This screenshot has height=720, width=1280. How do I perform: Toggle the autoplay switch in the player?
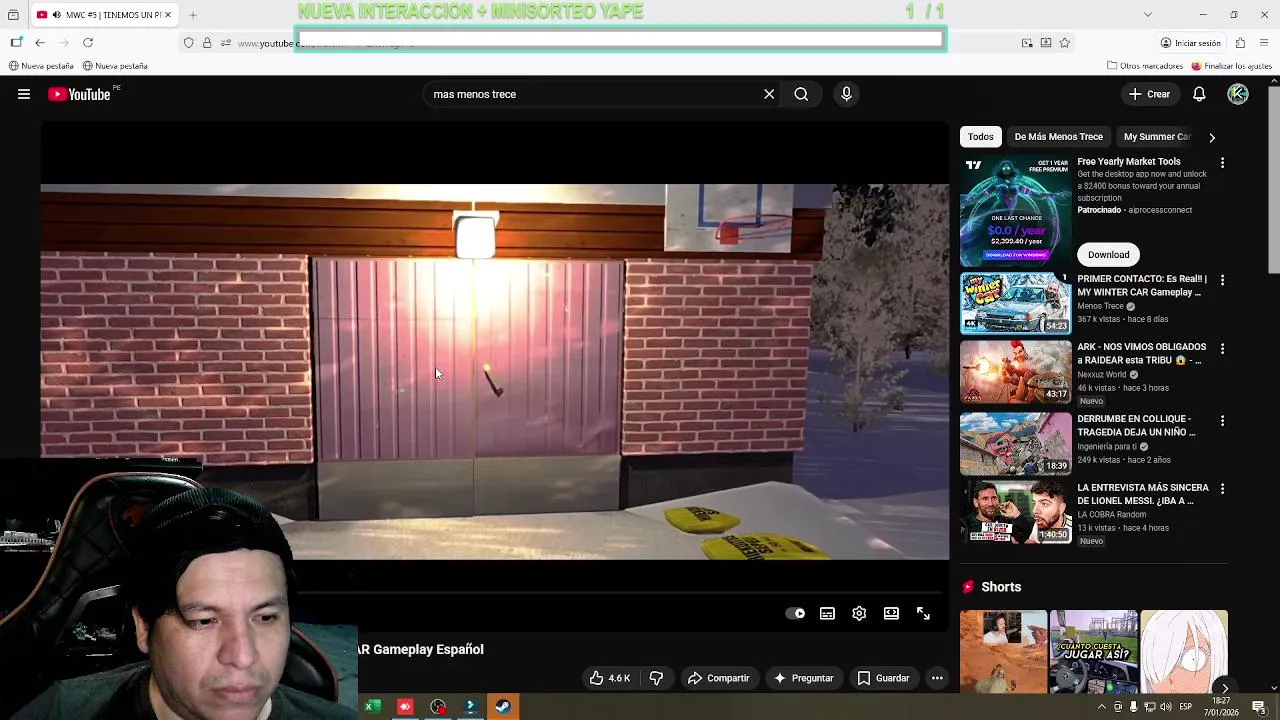(x=795, y=613)
